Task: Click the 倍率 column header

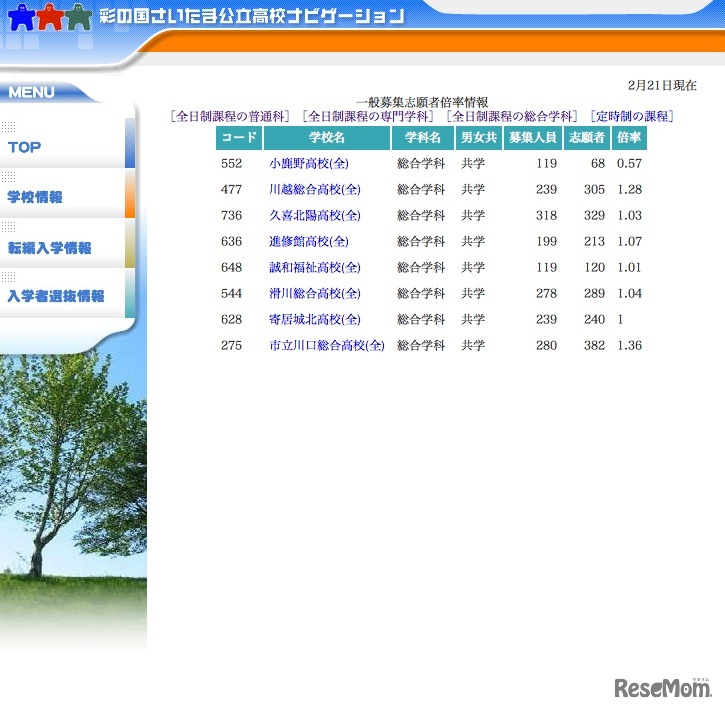Action: [x=629, y=137]
